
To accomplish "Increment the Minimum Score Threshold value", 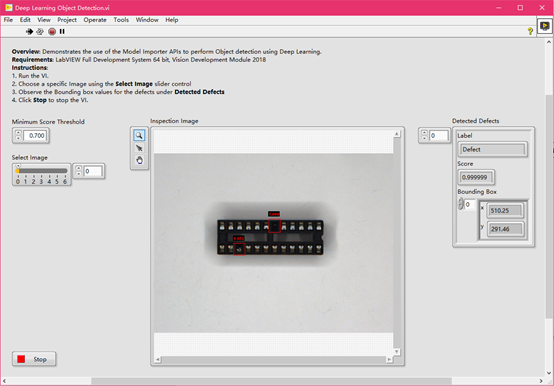I will (18, 133).
